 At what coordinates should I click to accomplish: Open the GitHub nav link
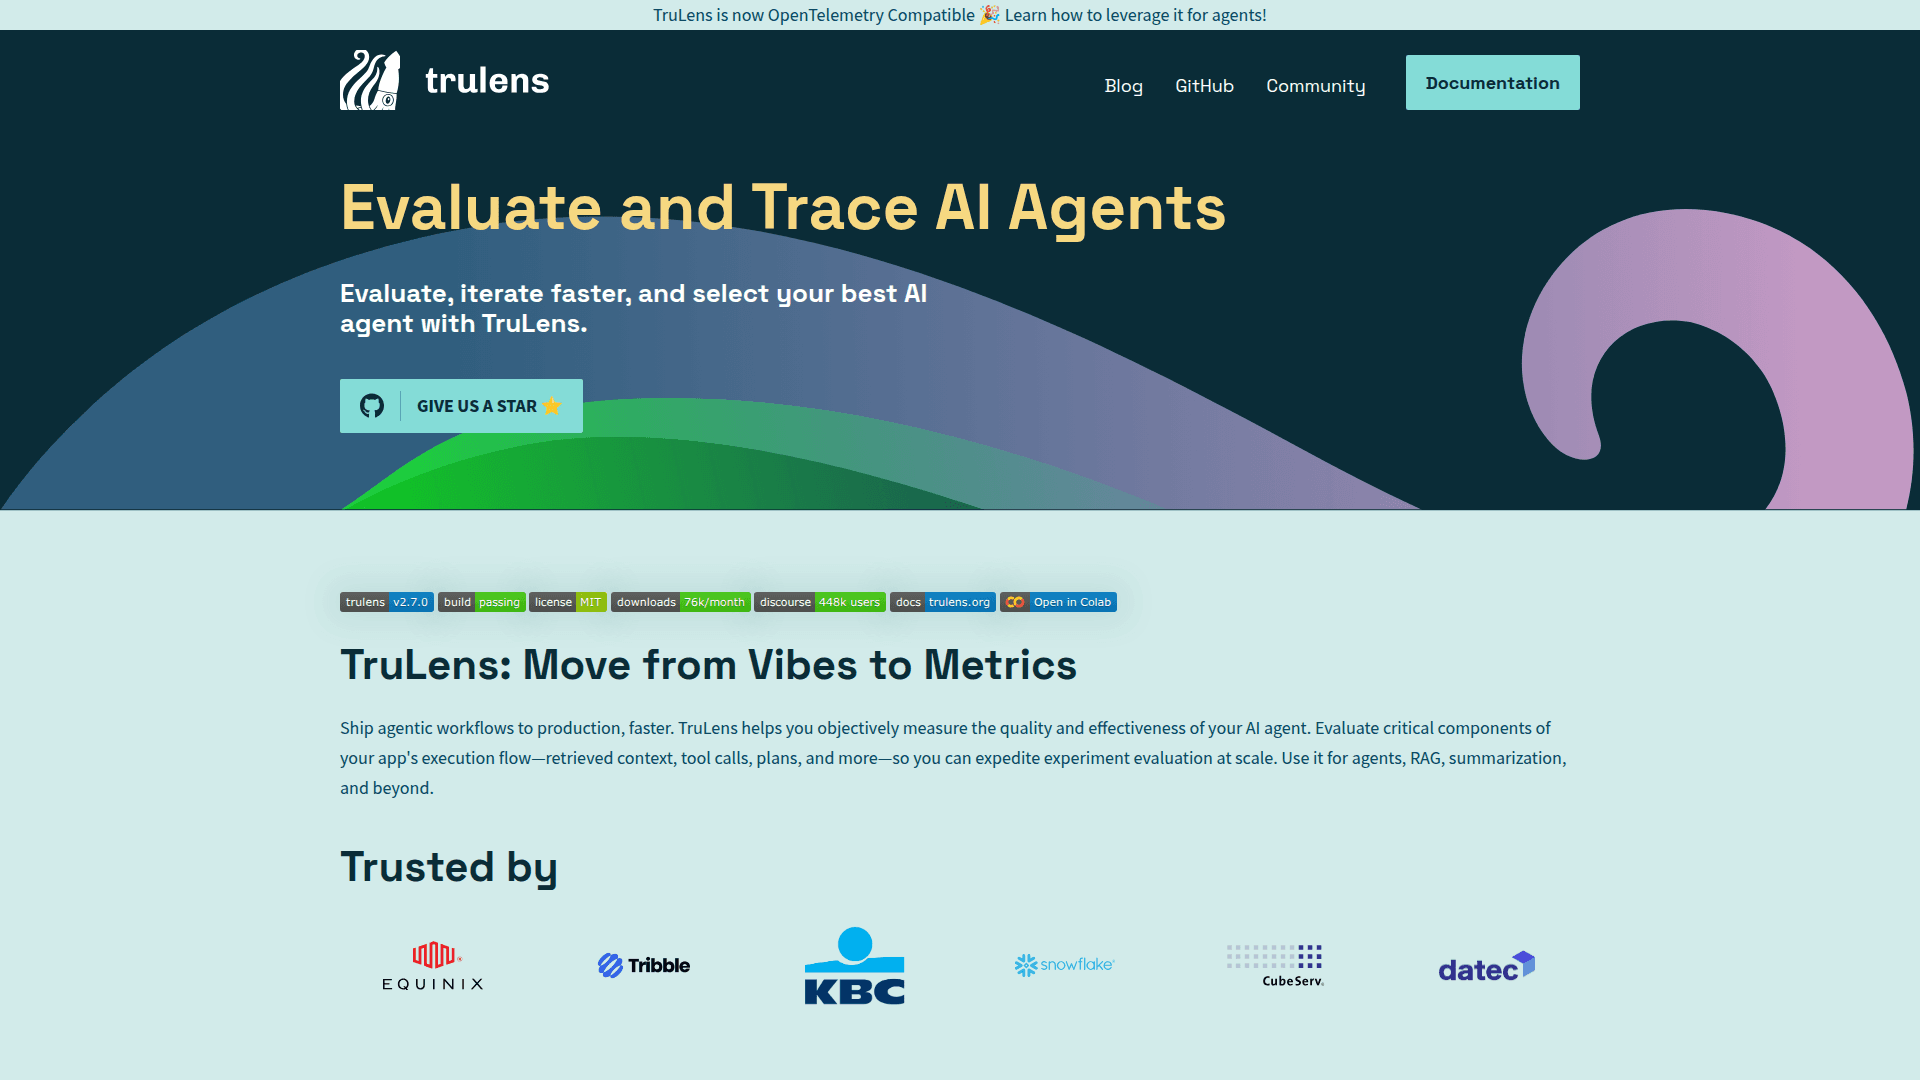tap(1204, 86)
